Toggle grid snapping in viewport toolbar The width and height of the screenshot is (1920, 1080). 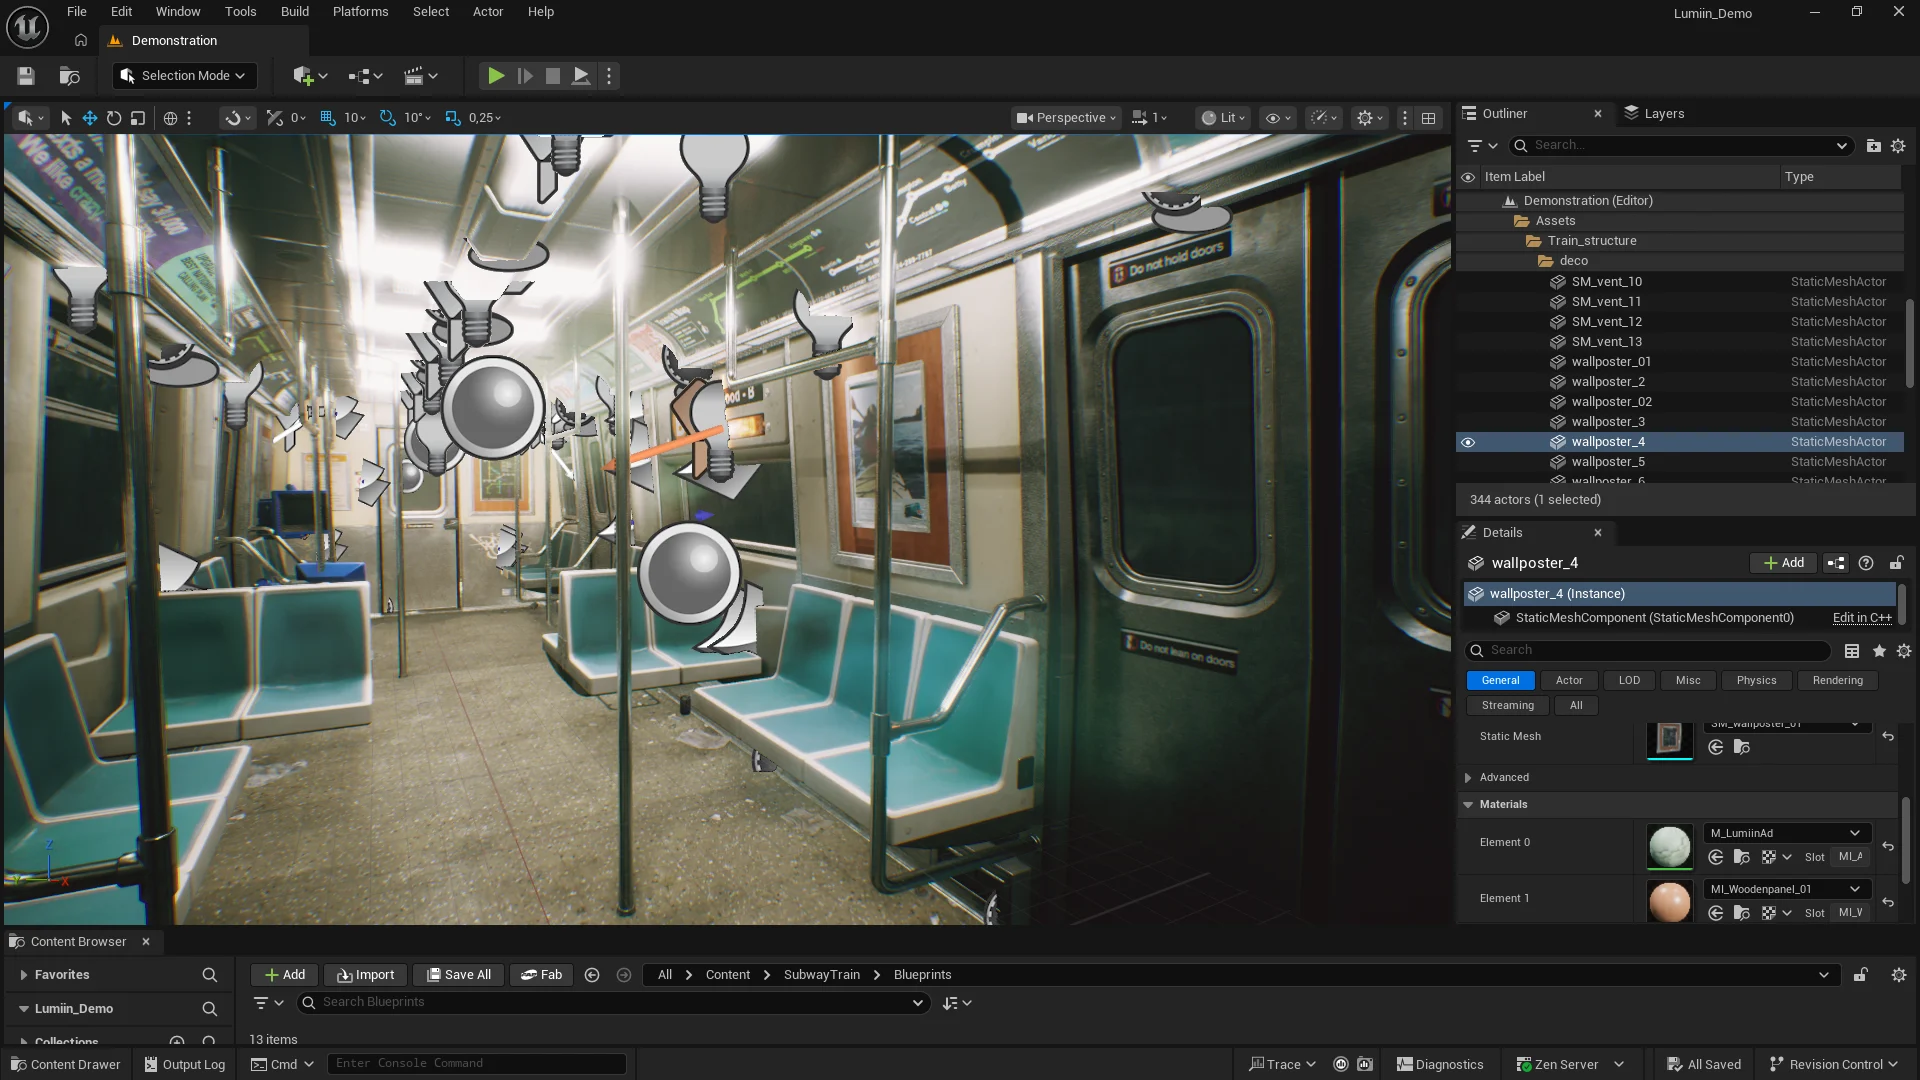(327, 118)
